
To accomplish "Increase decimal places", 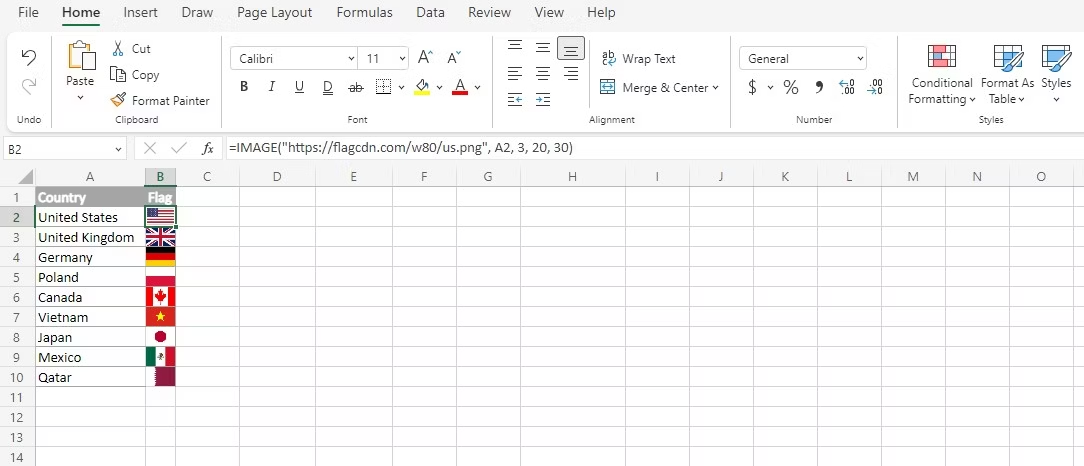I will (847, 88).
